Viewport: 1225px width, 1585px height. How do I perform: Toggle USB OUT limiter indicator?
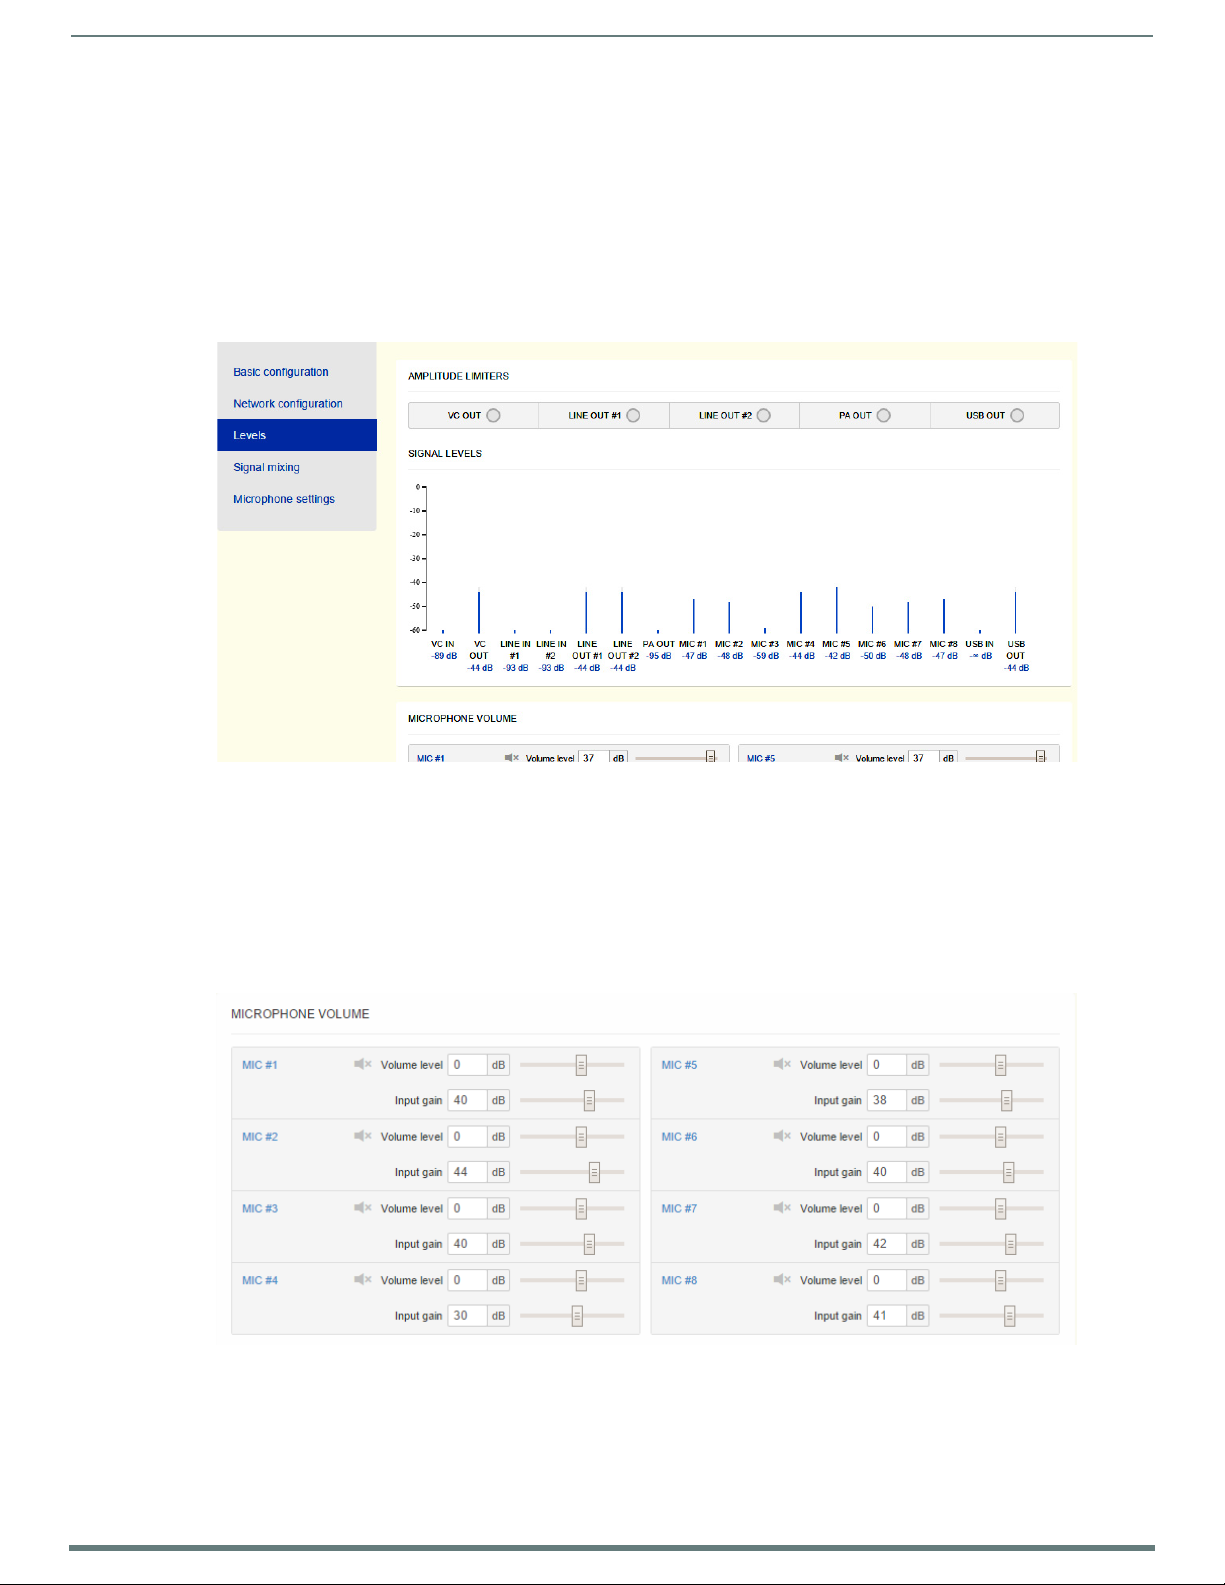point(1017,415)
